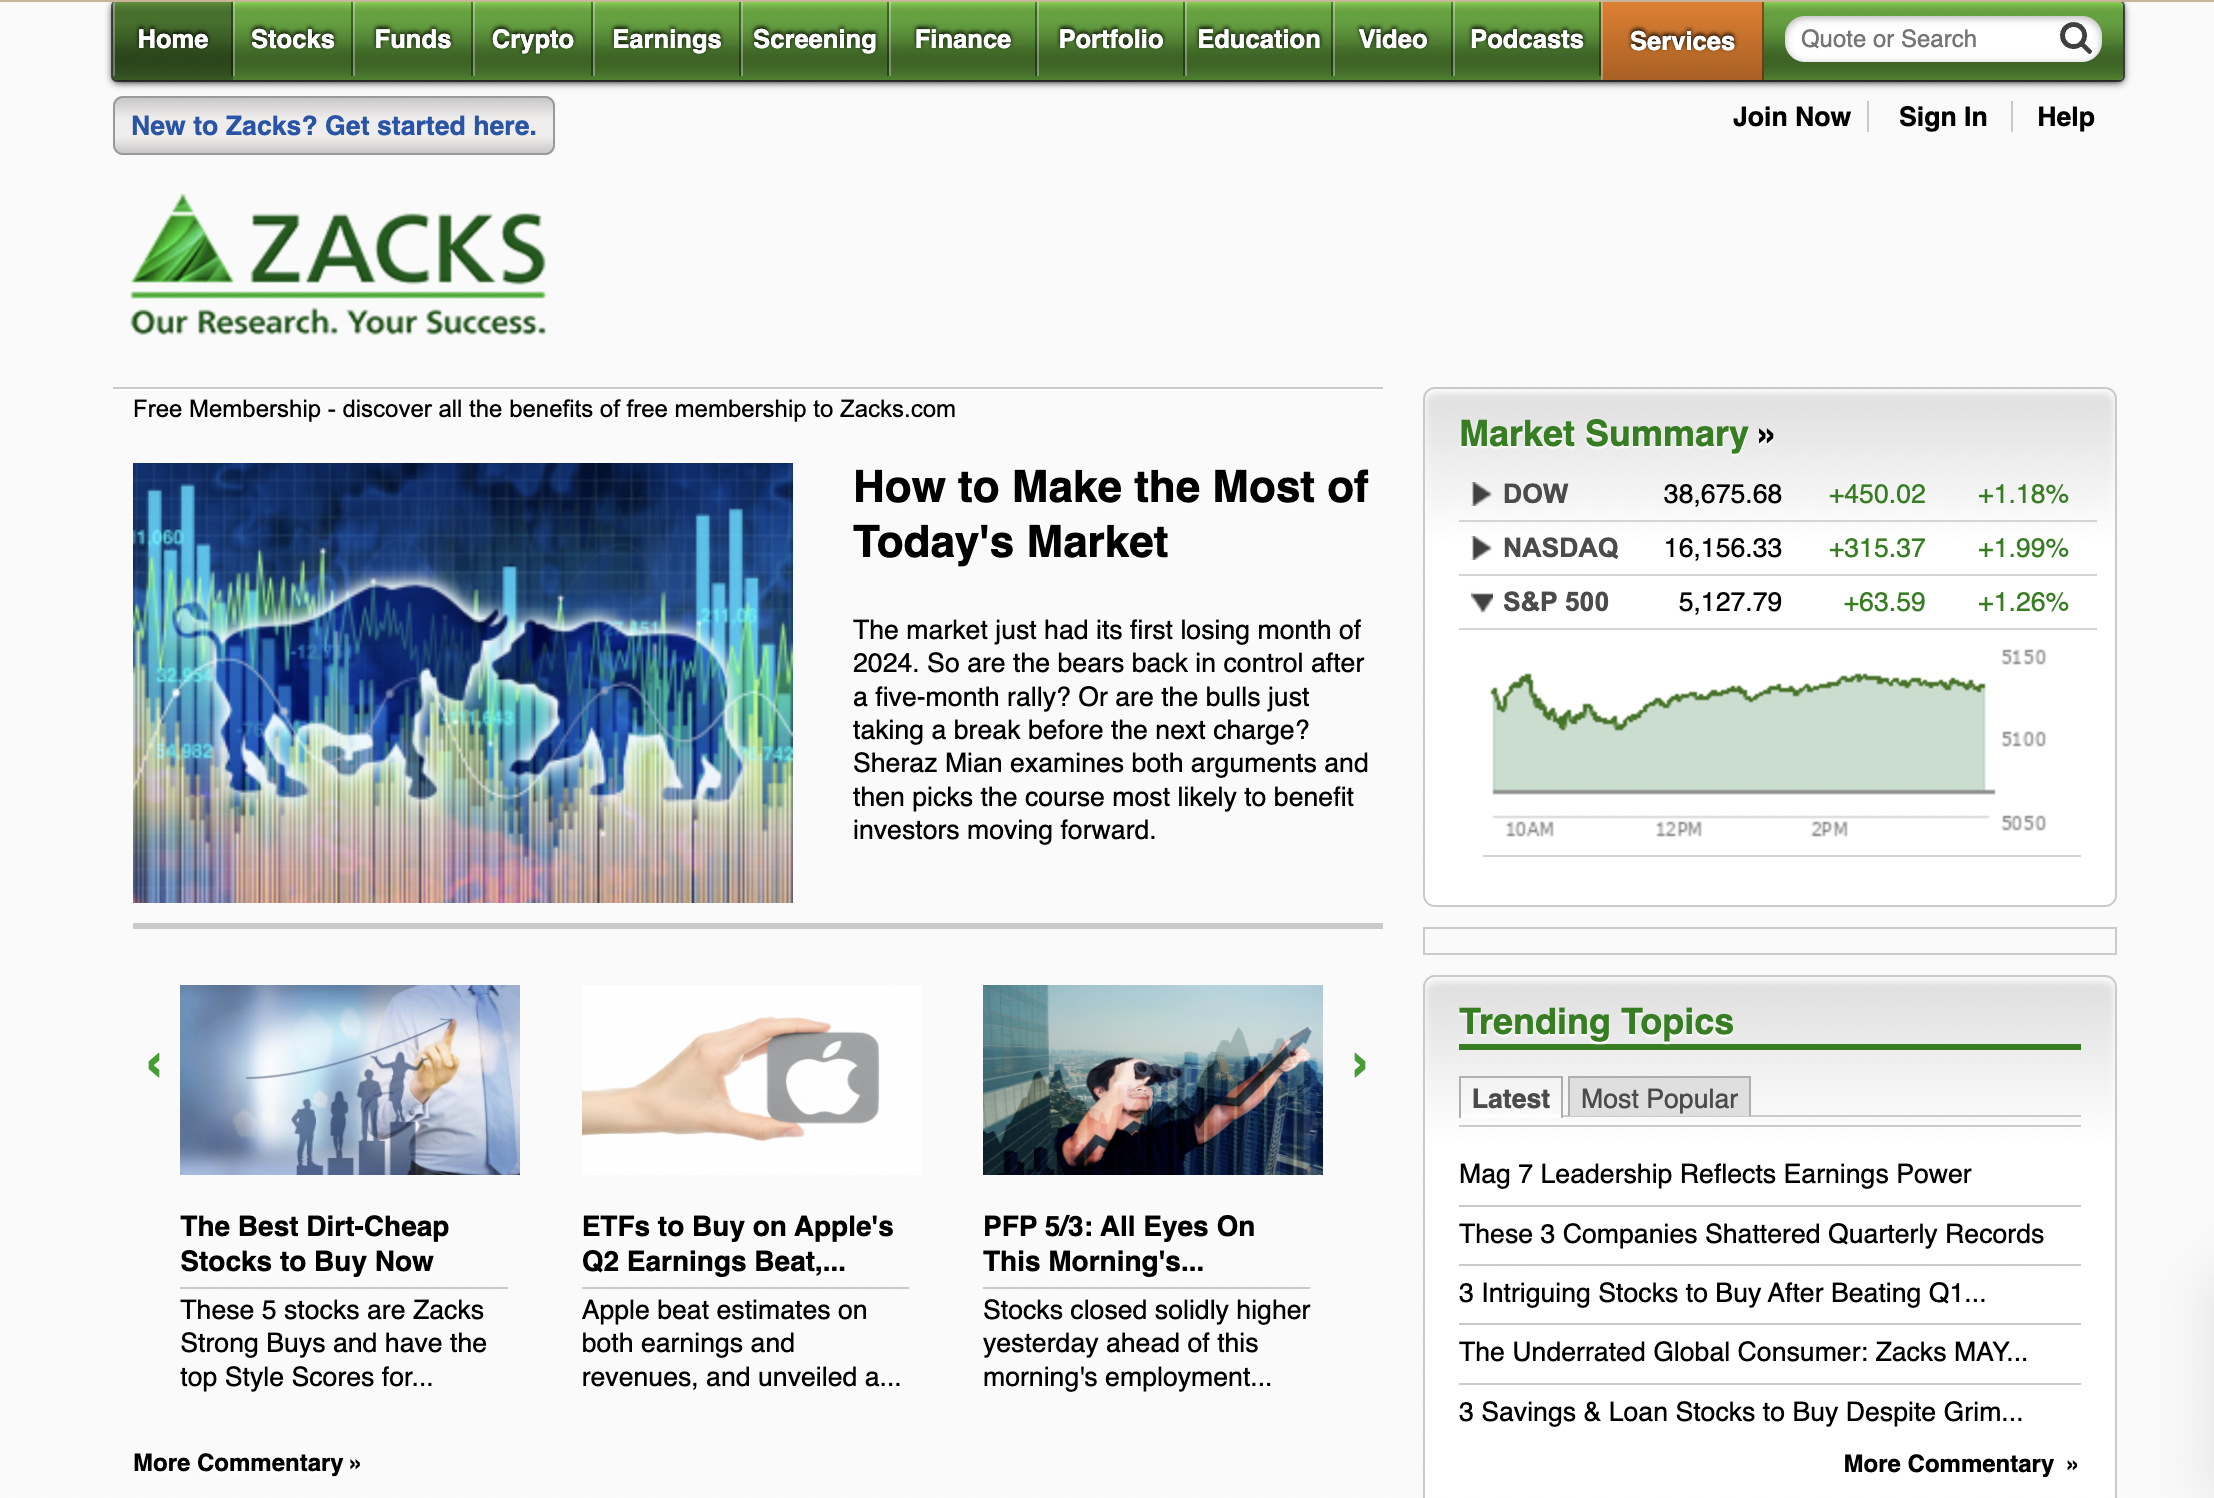Viewport: 2214px width, 1498px height.
Task: Click the search magnifier icon
Action: tap(2076, 40)
